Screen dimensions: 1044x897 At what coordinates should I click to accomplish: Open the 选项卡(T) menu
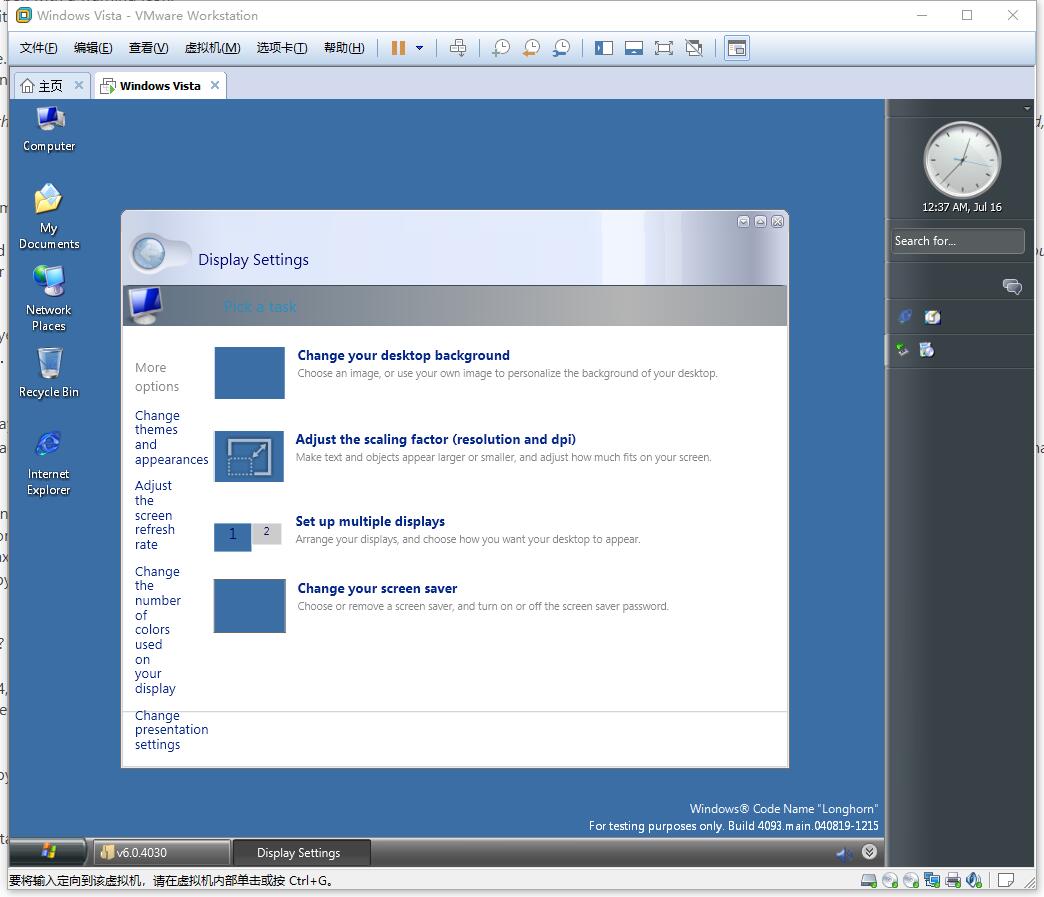pos(282,48)
